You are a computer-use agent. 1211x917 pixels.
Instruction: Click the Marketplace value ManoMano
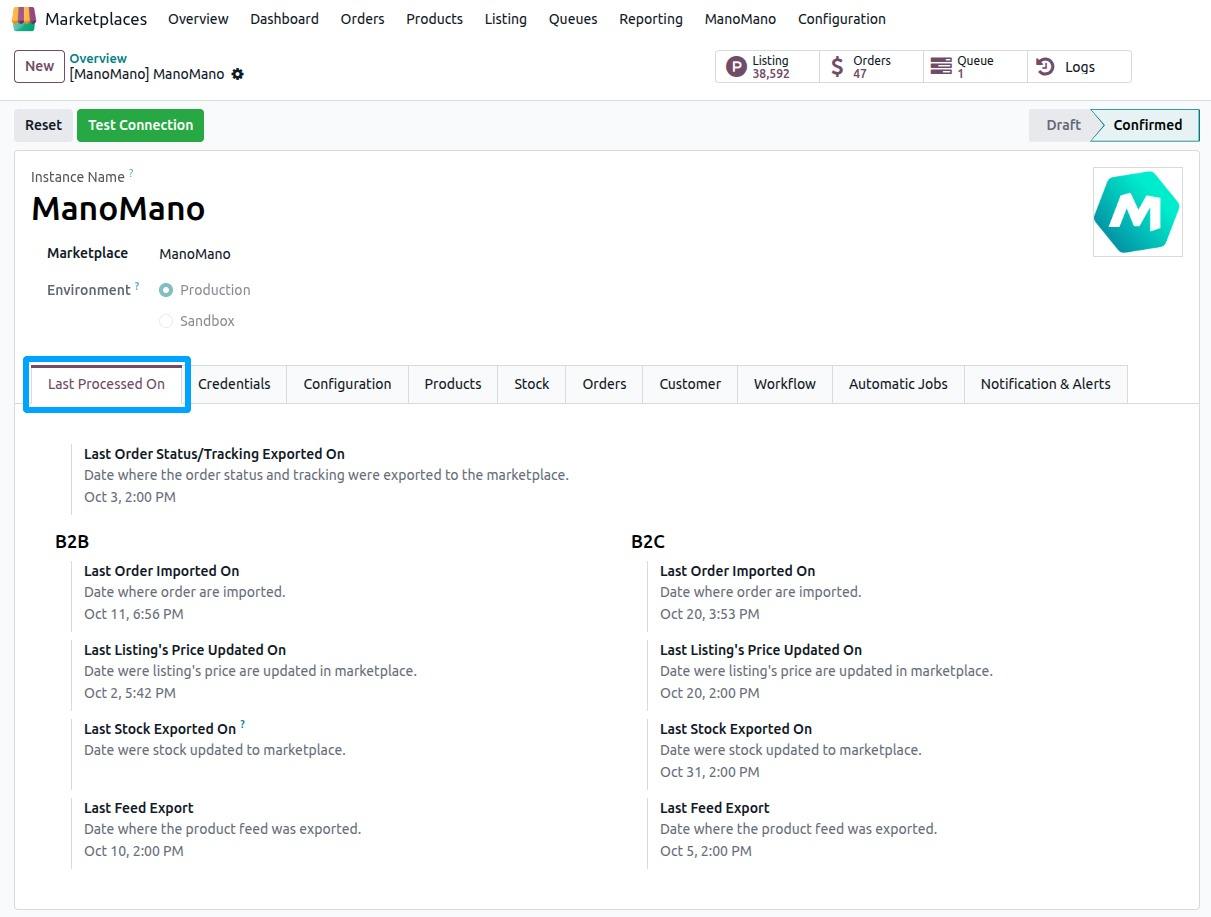pos(195,254)
